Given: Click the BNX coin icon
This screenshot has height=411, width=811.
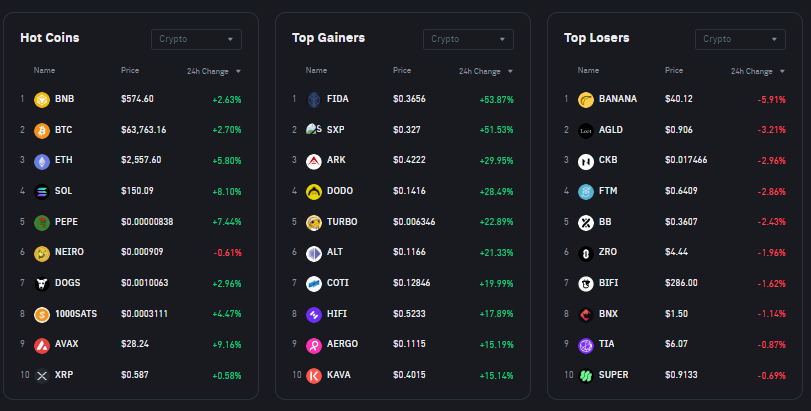Looking at the screenshot, I should click(x=586, y=314).
